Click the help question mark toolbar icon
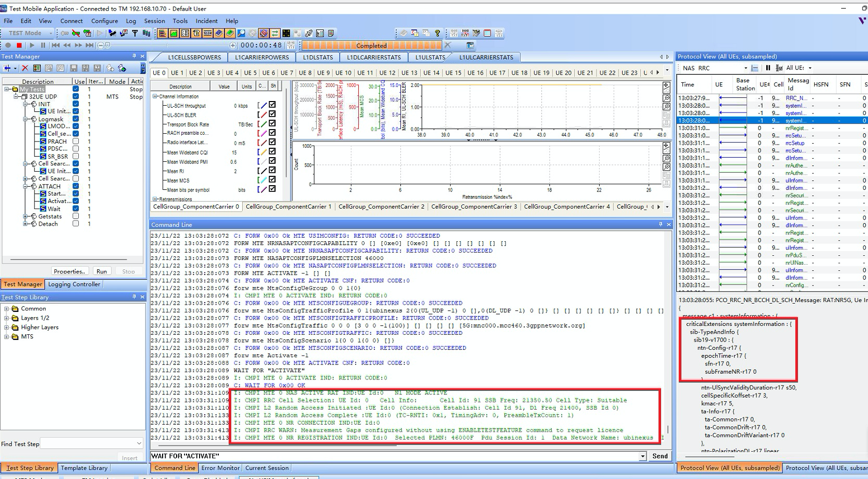This screenshot has height=479, width=868. (x=437, y=34)
